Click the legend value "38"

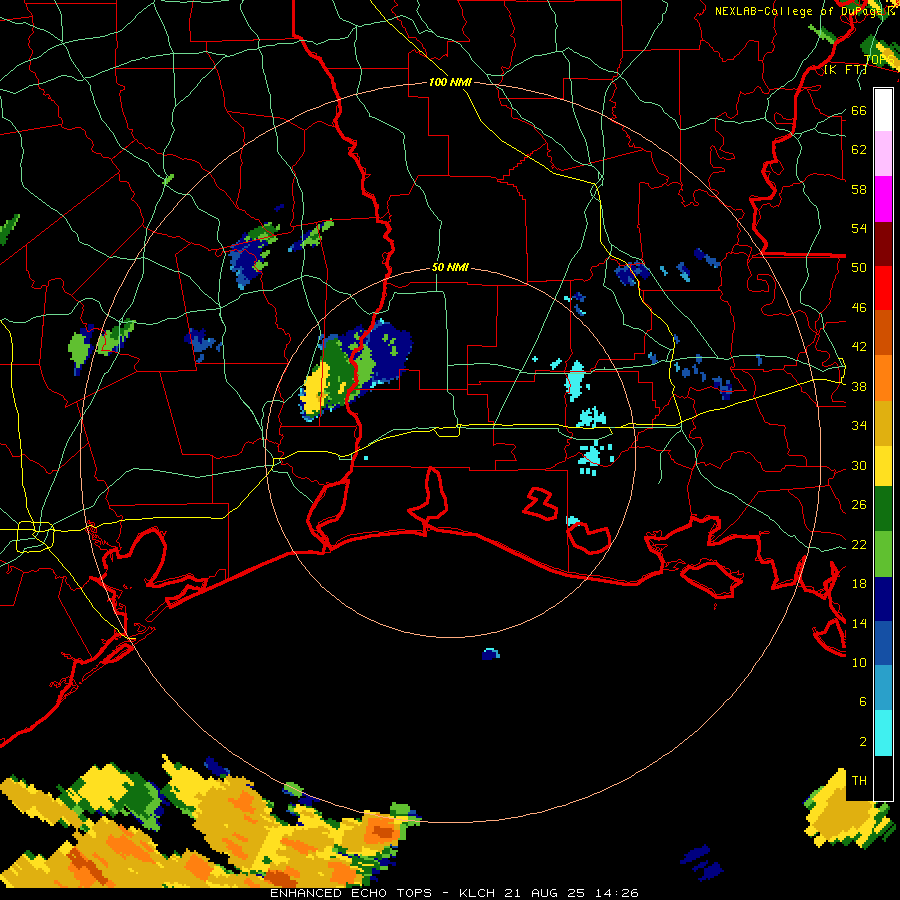(859, 387)
